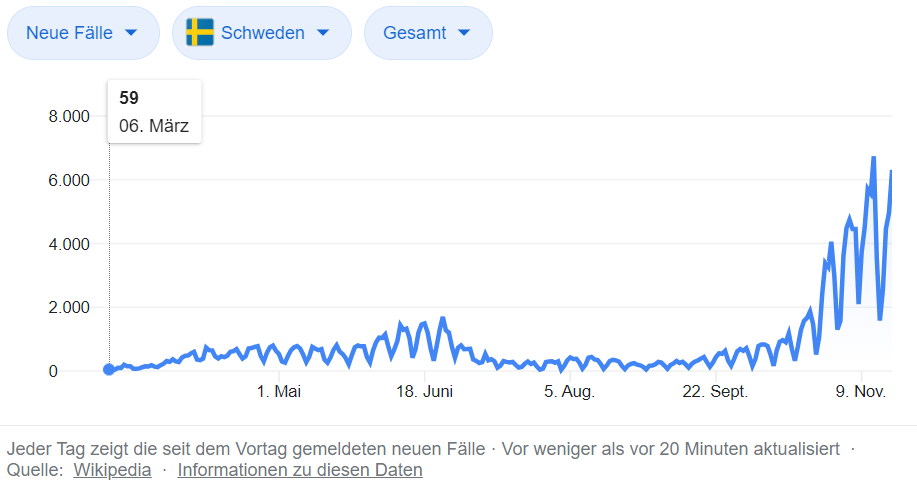Click the 1. Mai axis label
The image size is (917, 482).
click(279, 392)
